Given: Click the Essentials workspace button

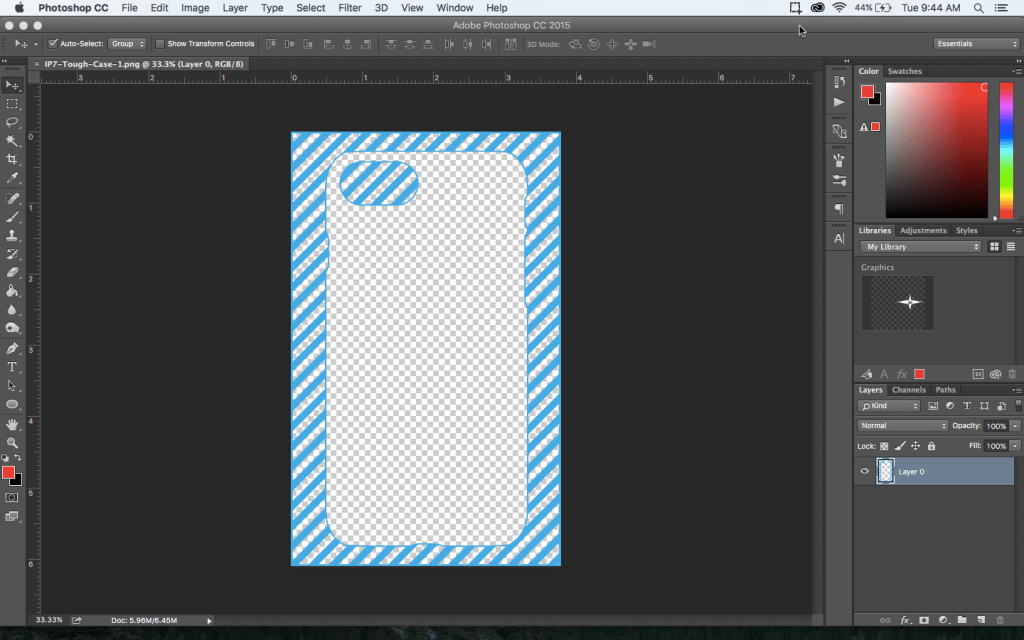Looking at the screenshot, I should (x=976, y=43).
